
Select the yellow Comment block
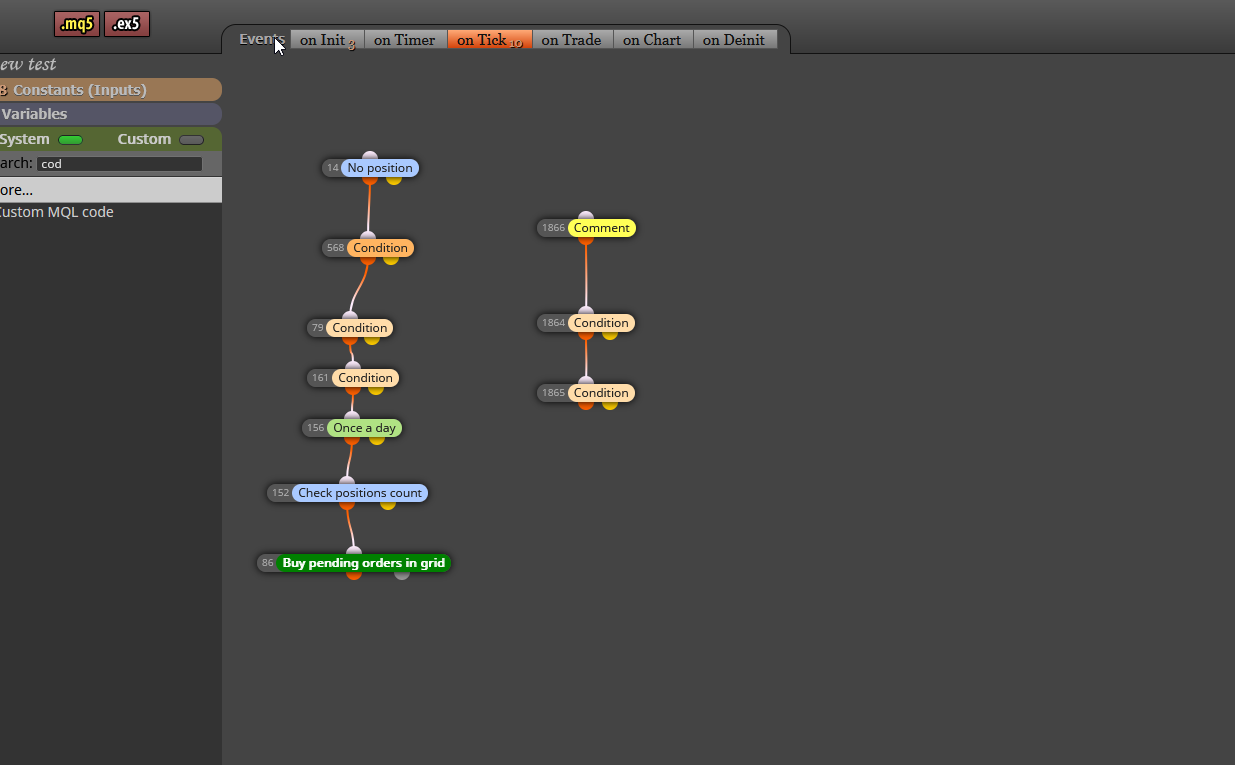pos(601,228)
